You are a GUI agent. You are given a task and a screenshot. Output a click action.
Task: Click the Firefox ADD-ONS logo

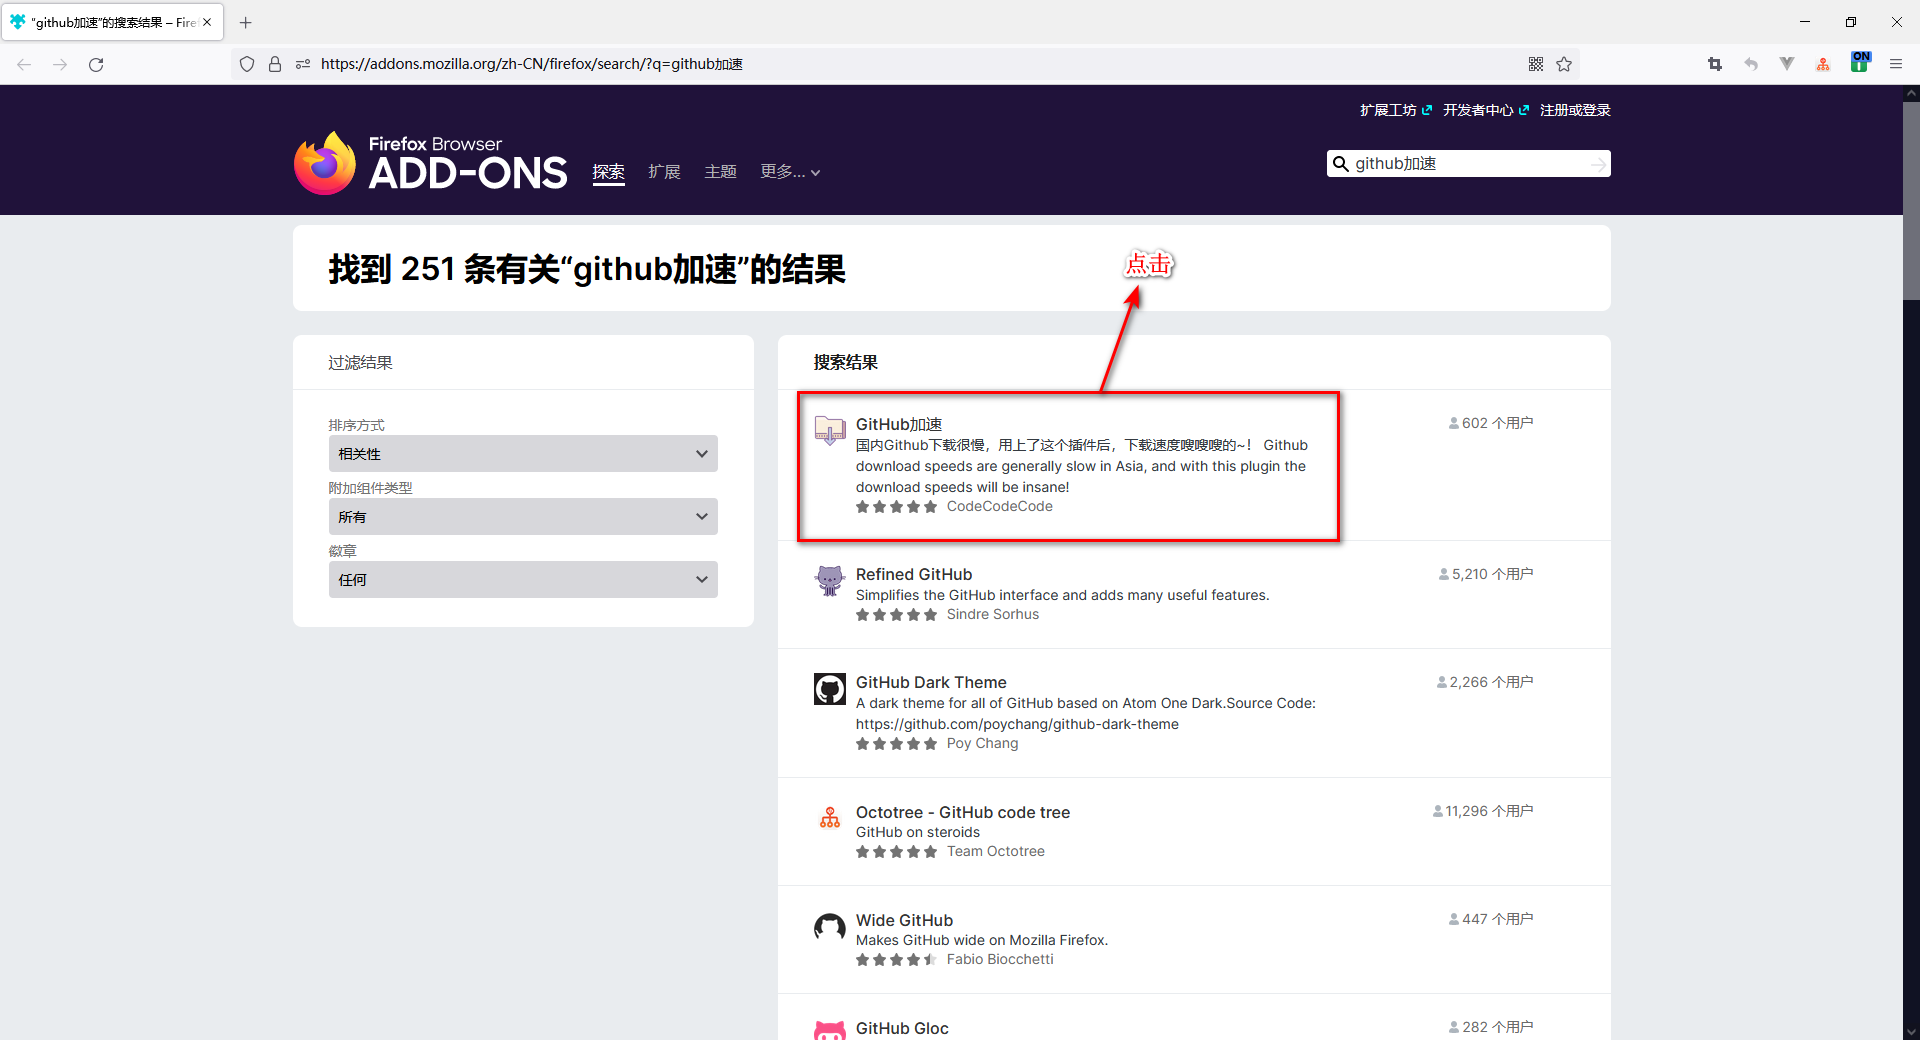point(430,162)
